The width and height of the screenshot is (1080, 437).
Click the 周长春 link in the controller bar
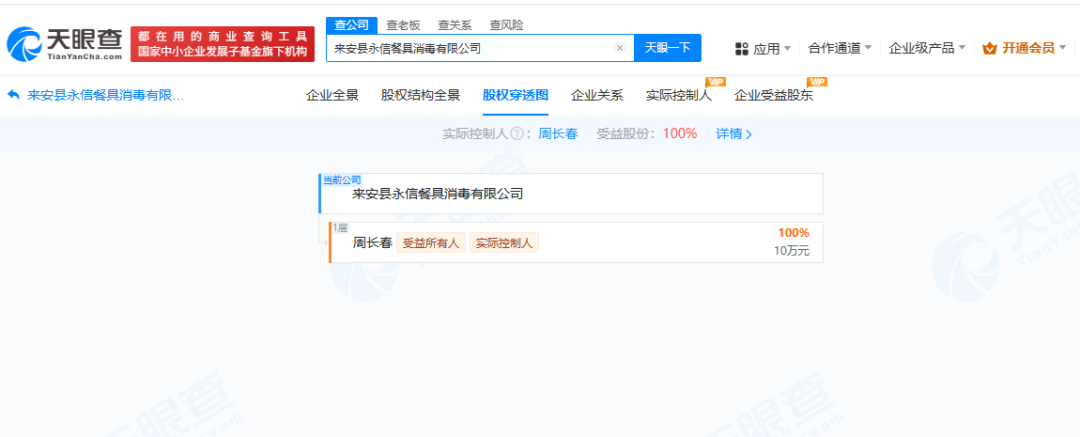point(557,134)
